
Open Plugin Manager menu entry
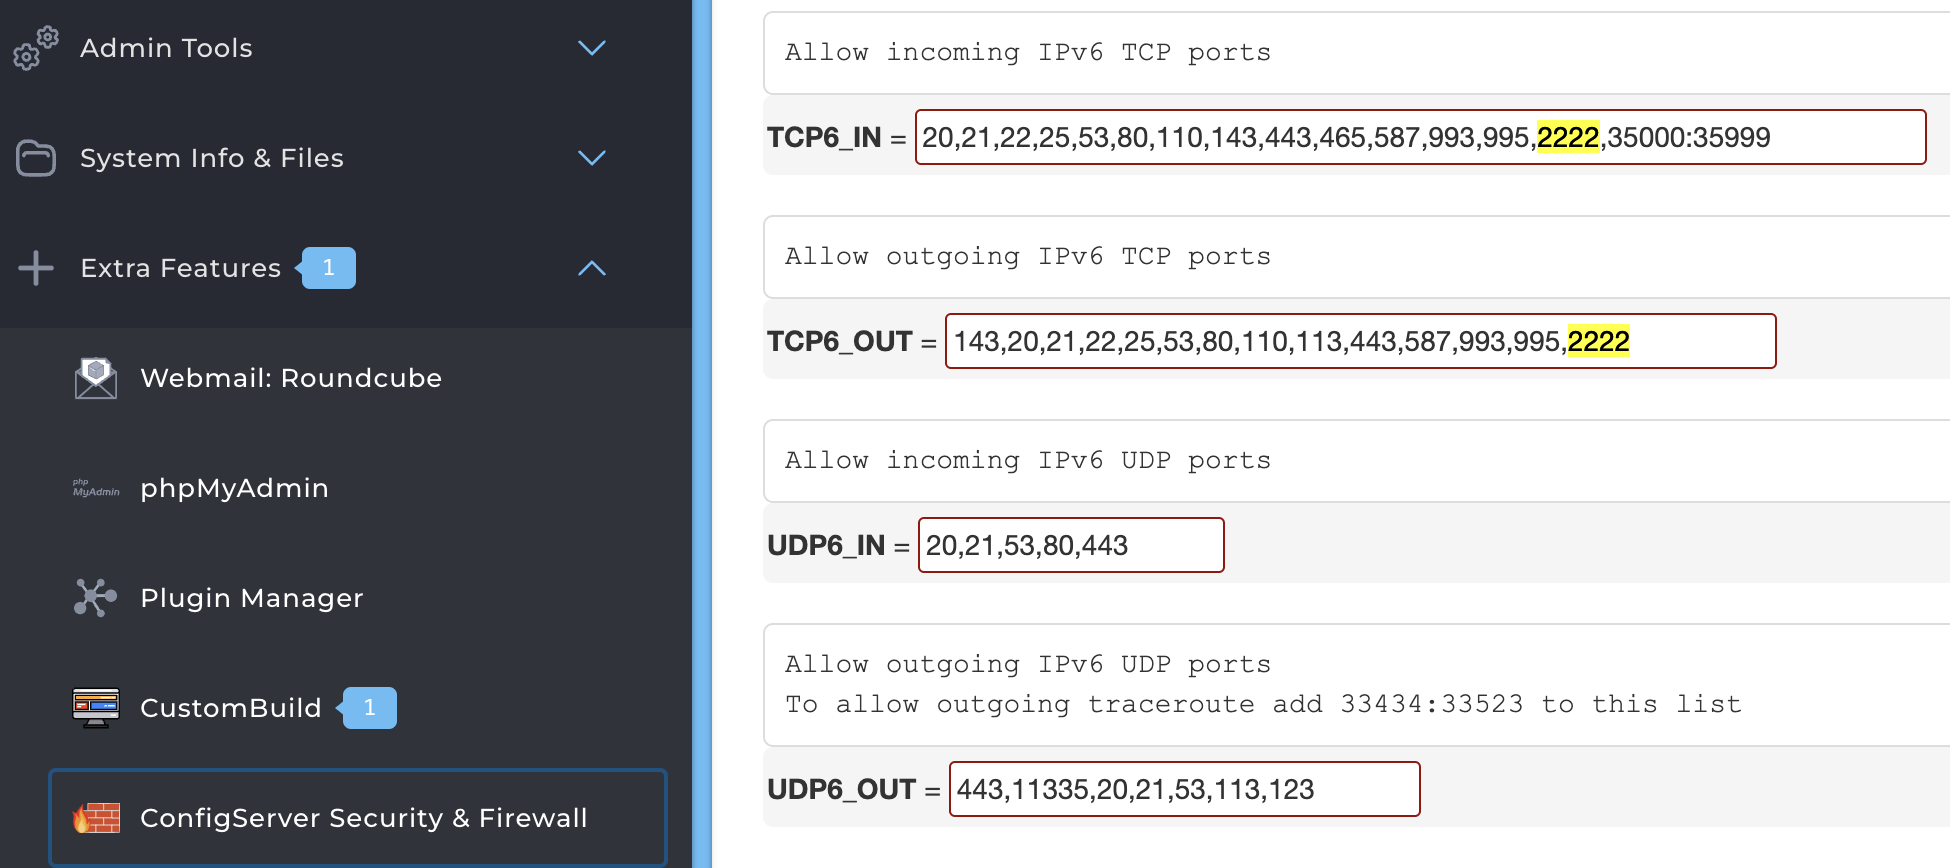pos(251,598)
